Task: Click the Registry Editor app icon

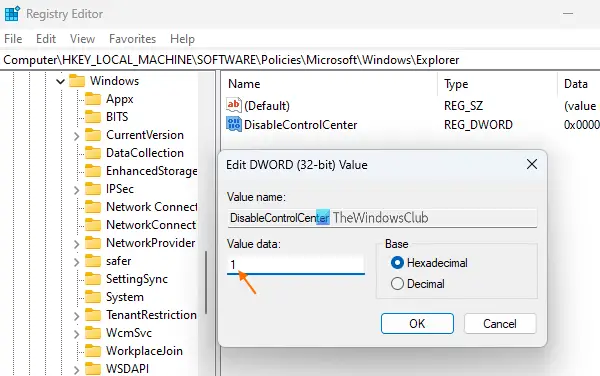Action: click(x=12, y=14)
